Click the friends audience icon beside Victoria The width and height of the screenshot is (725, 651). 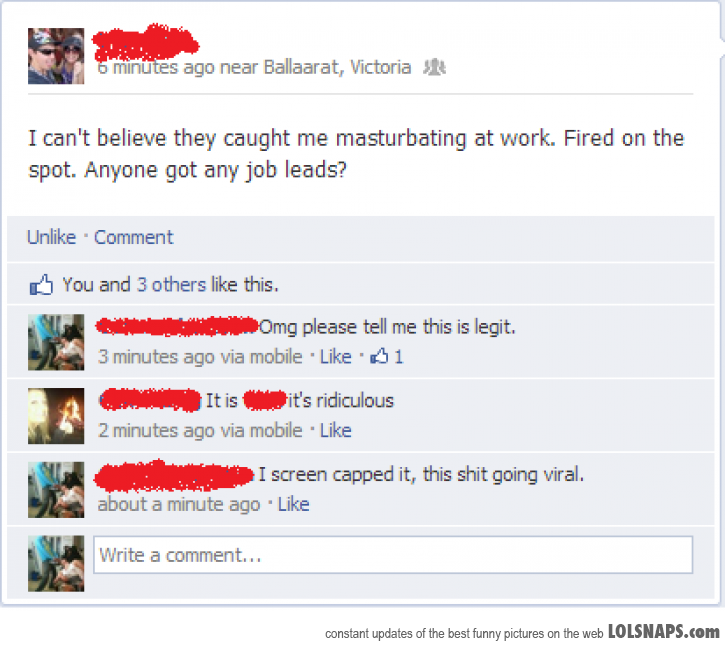[435, 68]
